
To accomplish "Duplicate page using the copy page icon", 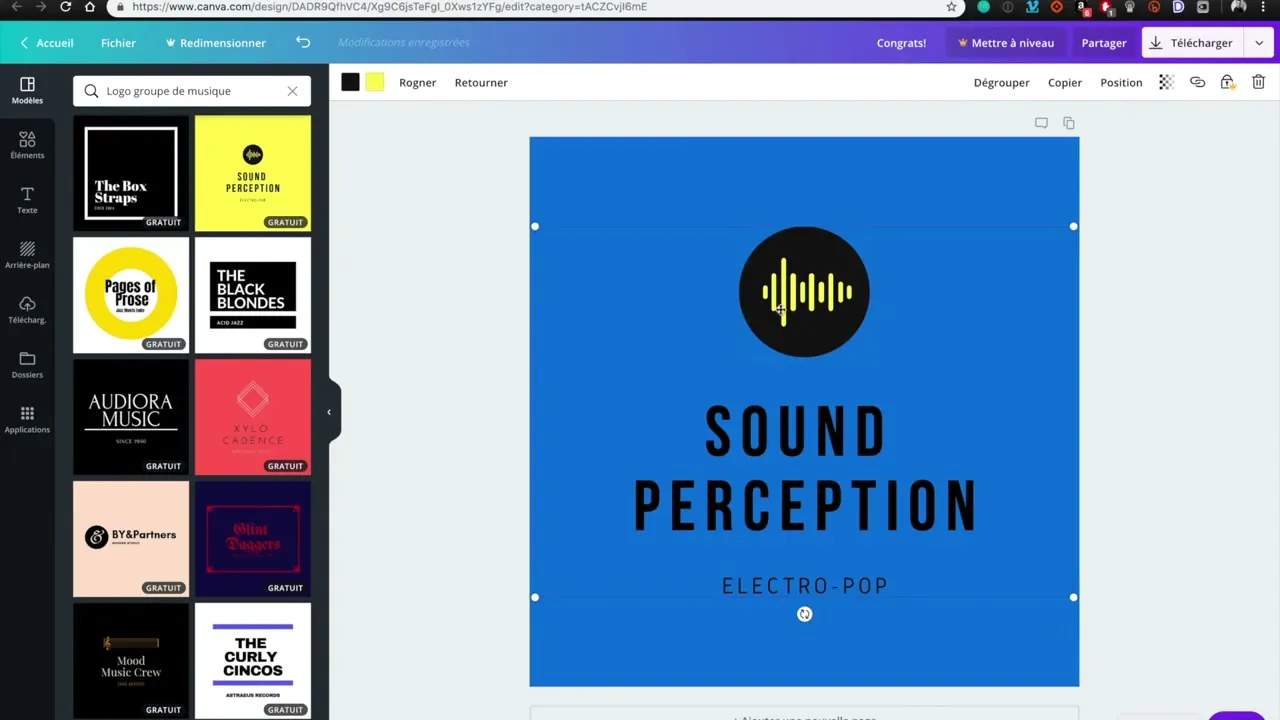I will [x=1069, y=123].
